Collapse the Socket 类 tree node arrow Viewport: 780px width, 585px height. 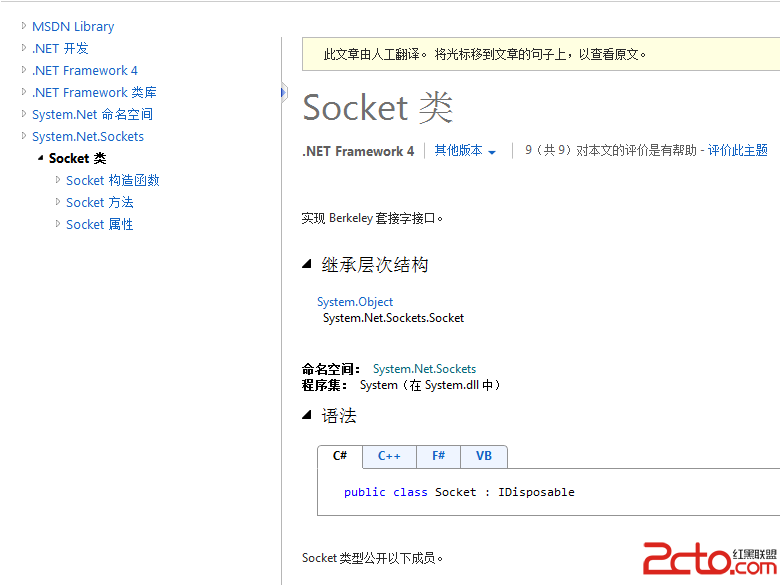(x=40, y=158)
